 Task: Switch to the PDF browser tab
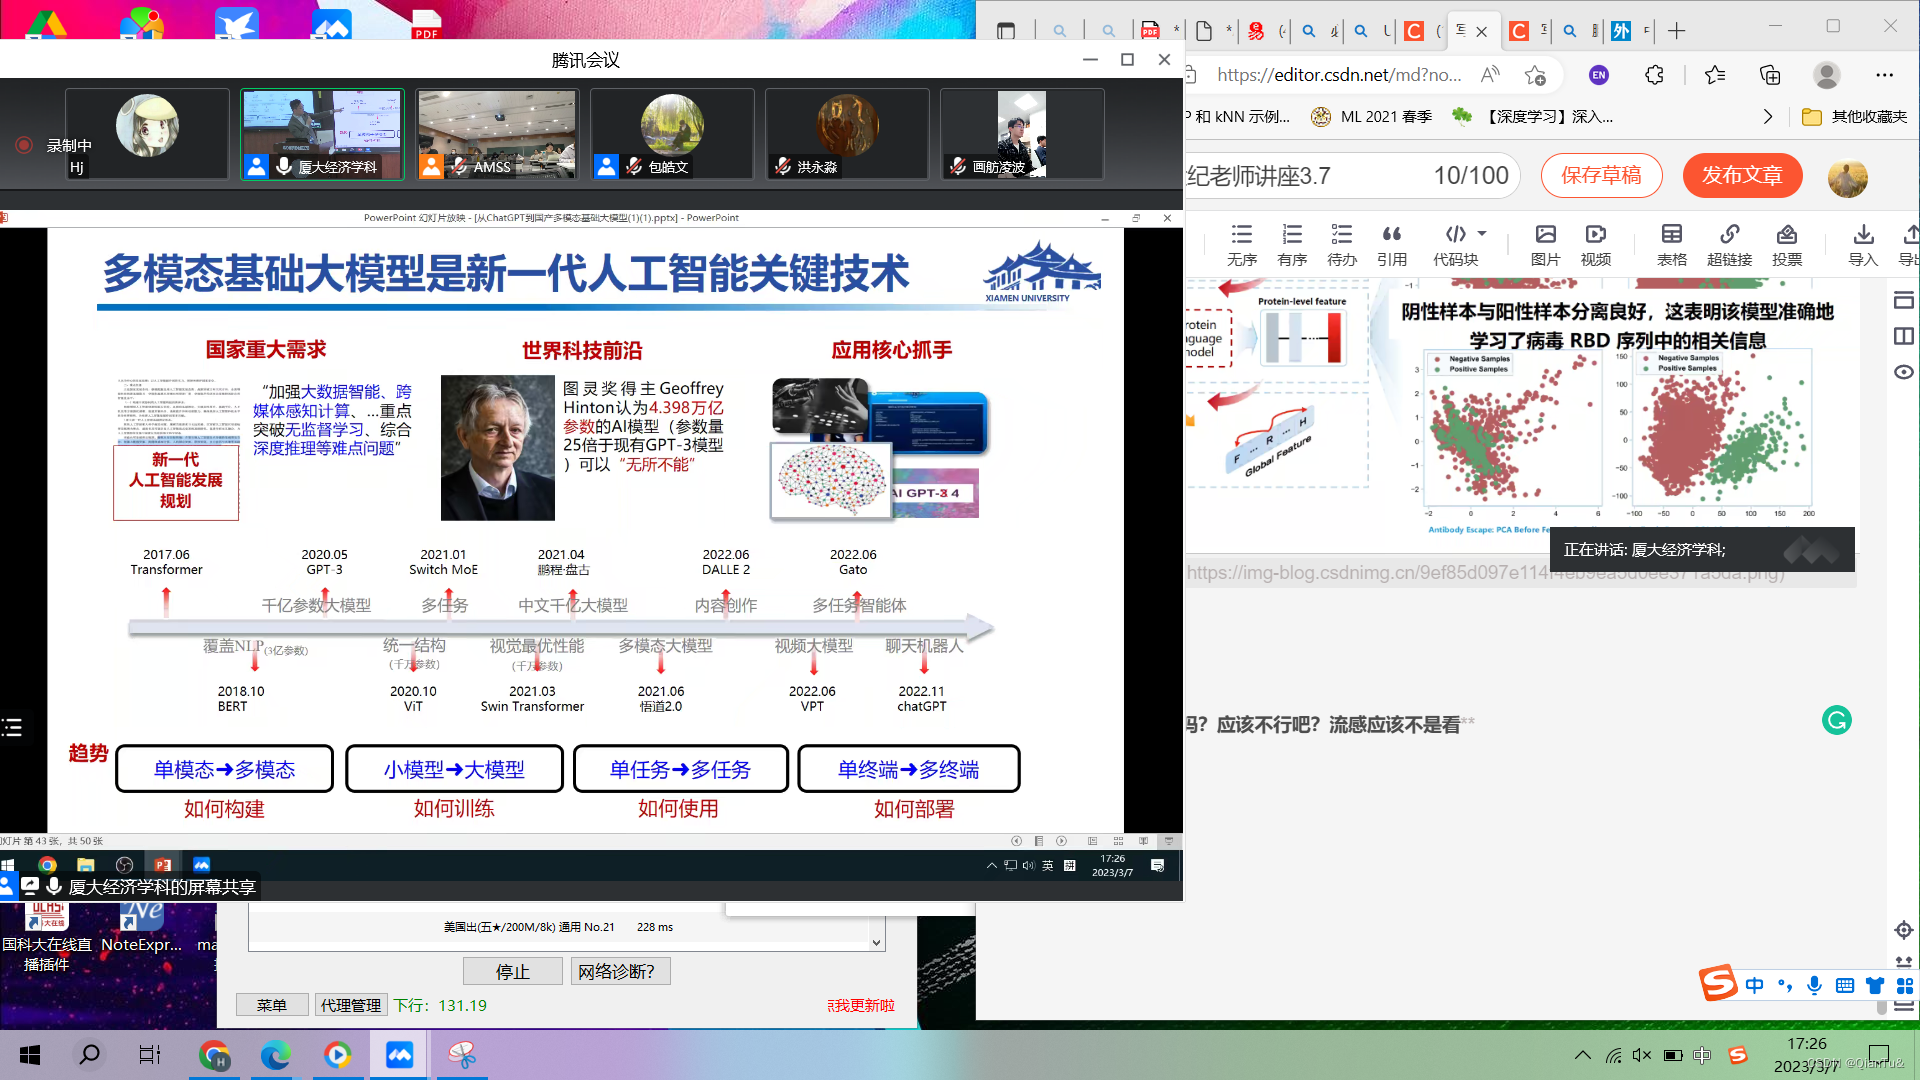pos(1151,31)
